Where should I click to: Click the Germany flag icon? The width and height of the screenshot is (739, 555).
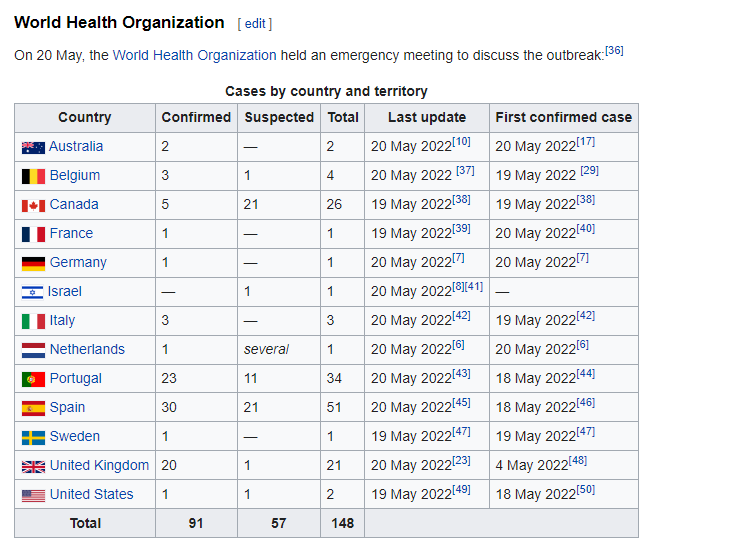(33, 263)
